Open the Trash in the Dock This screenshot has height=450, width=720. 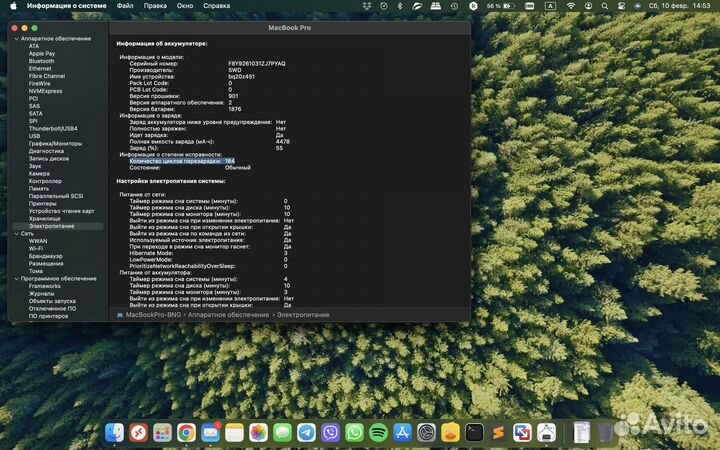tap(606, 433)
